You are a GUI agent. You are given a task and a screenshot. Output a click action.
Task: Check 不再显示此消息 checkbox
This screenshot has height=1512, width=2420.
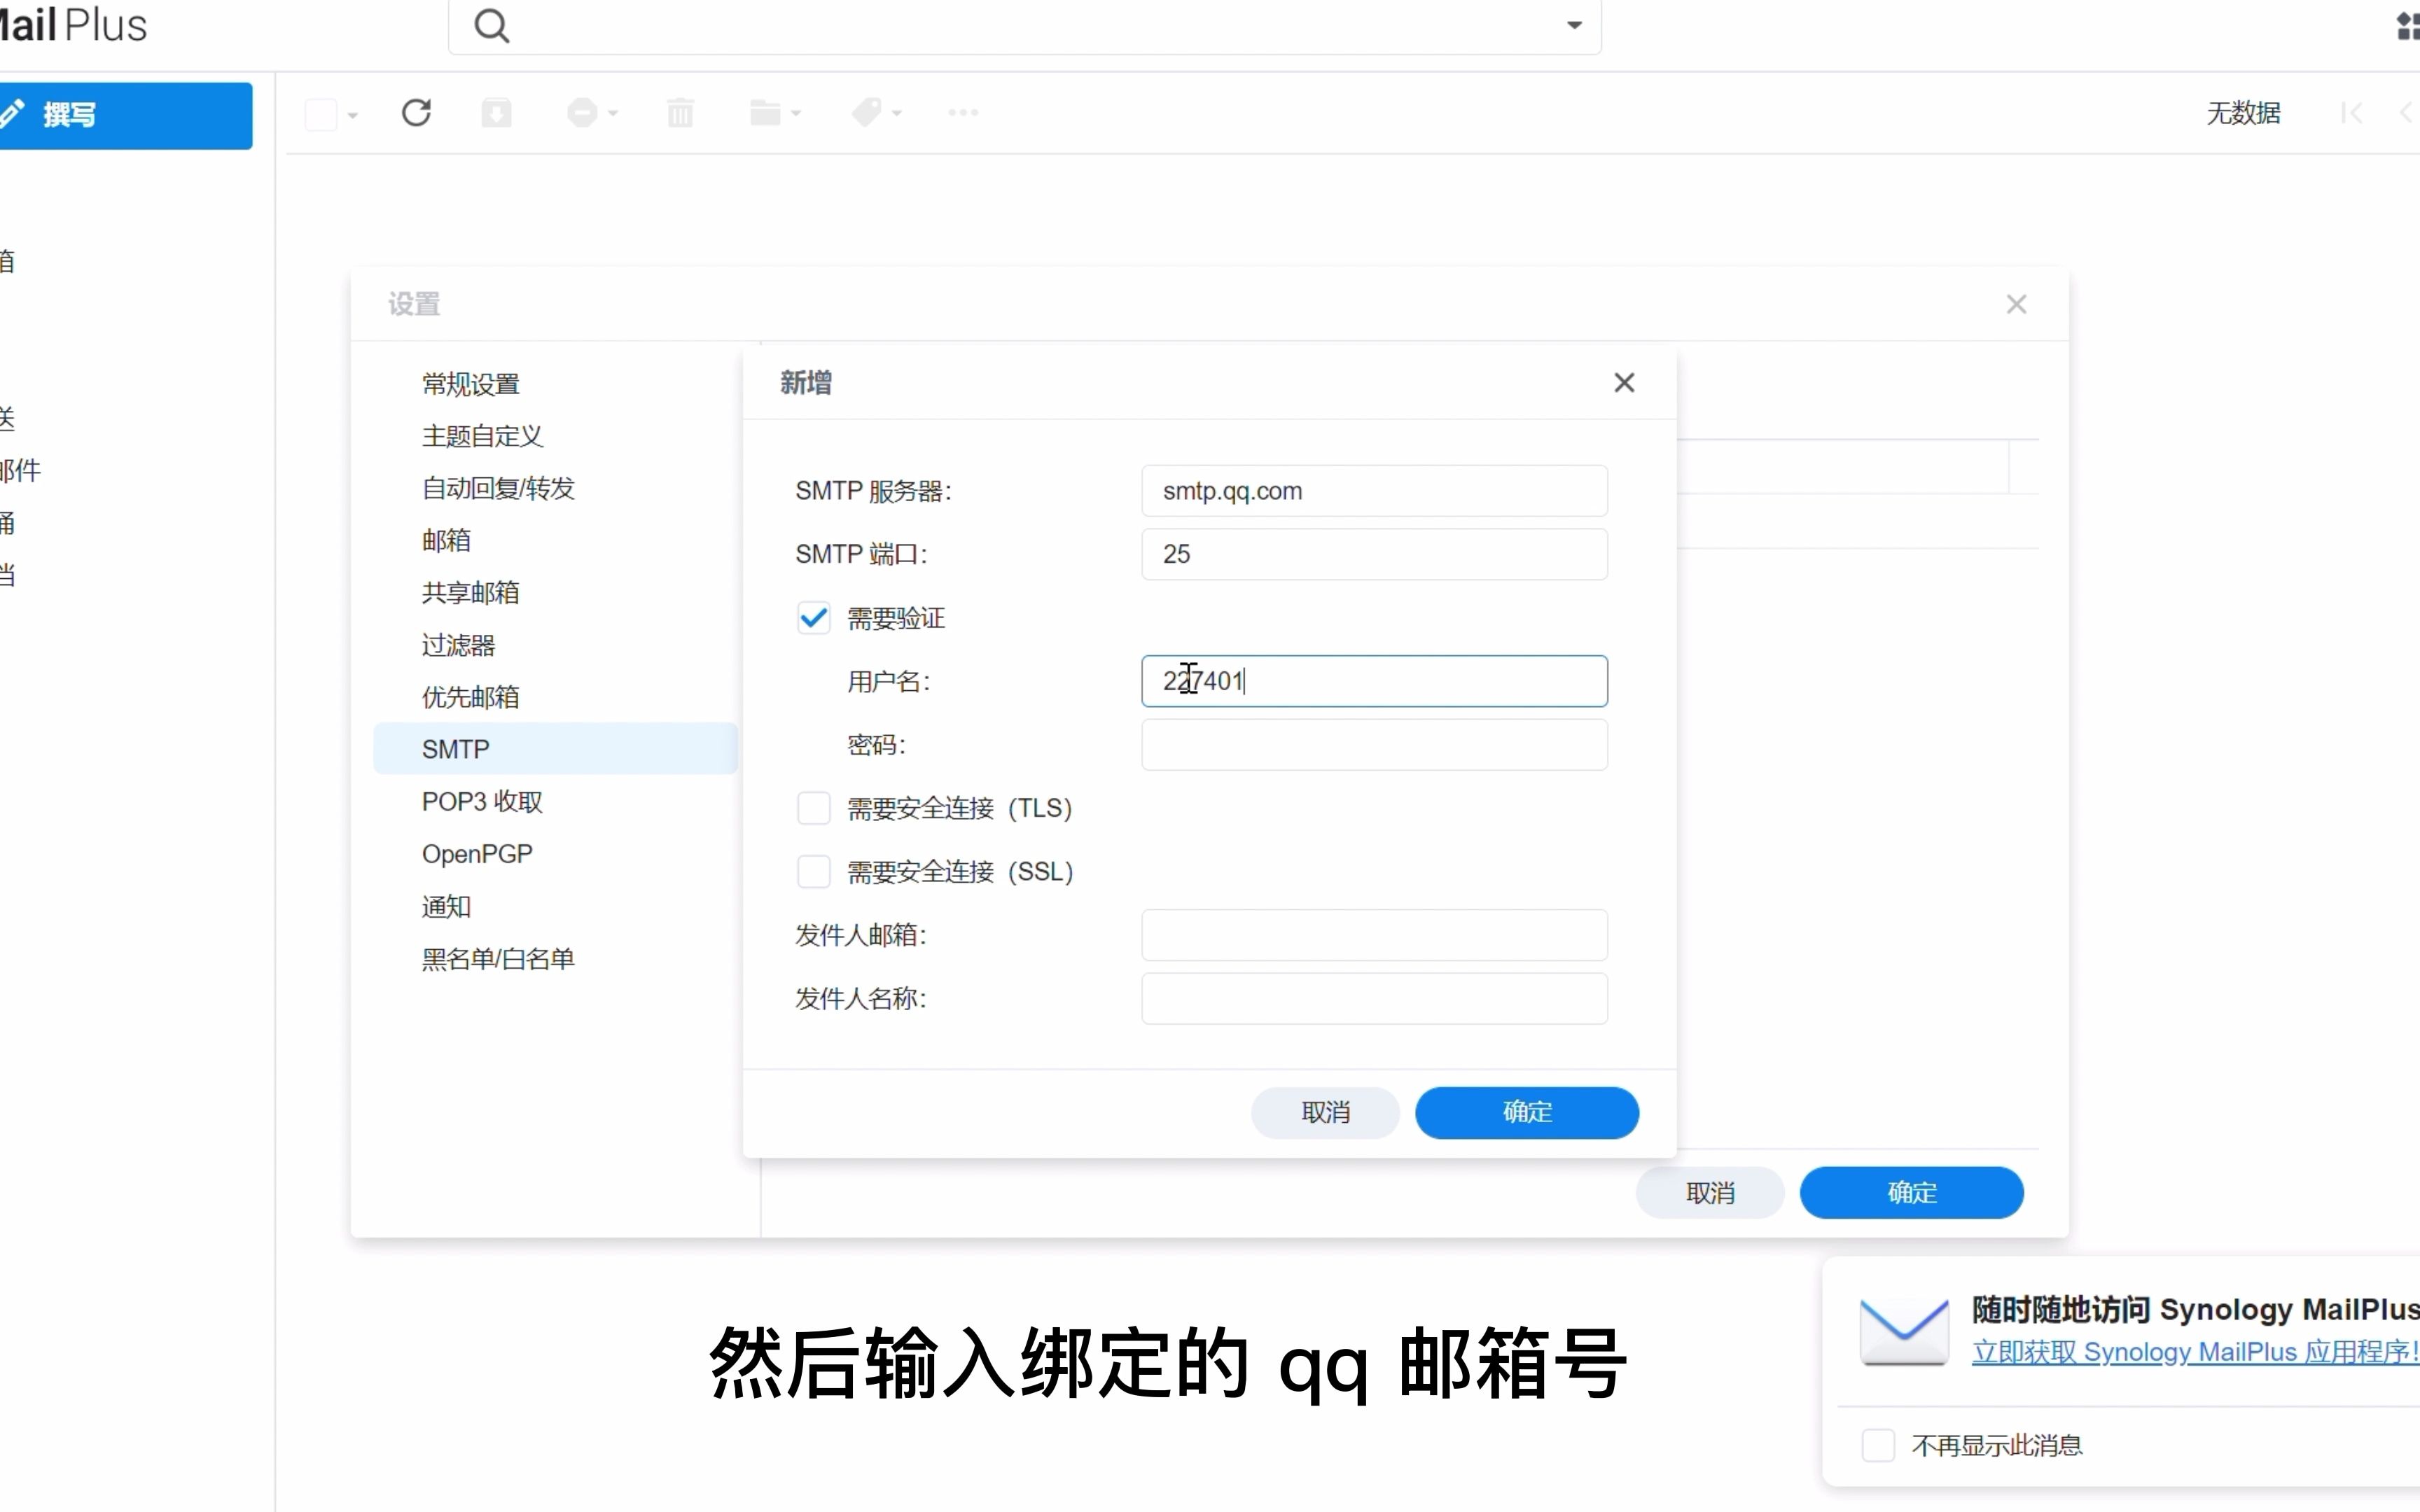coord(1878,1445)
